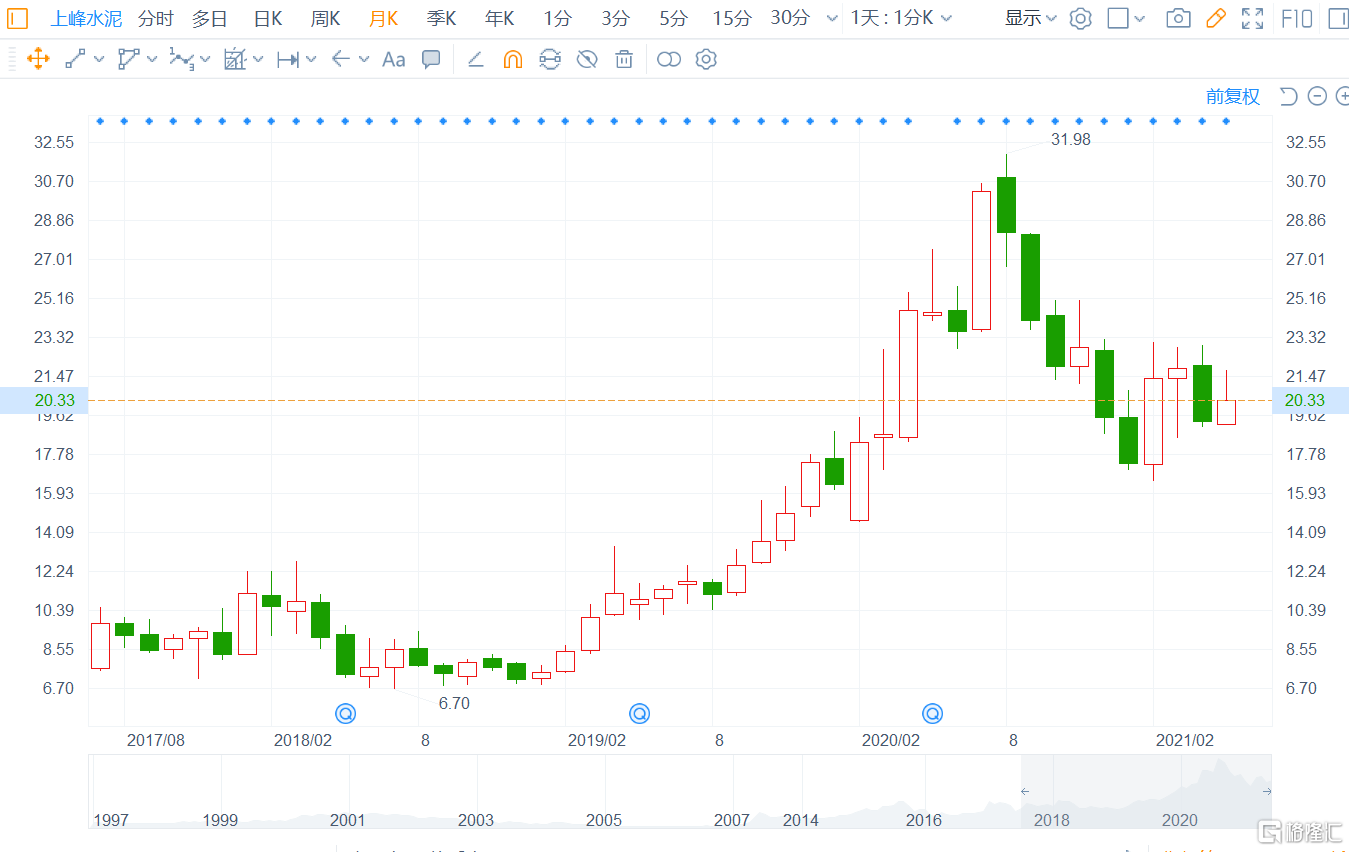Select the comment bubble note tool
This screenshot has width=1349, height=852.
coord(431,59)
